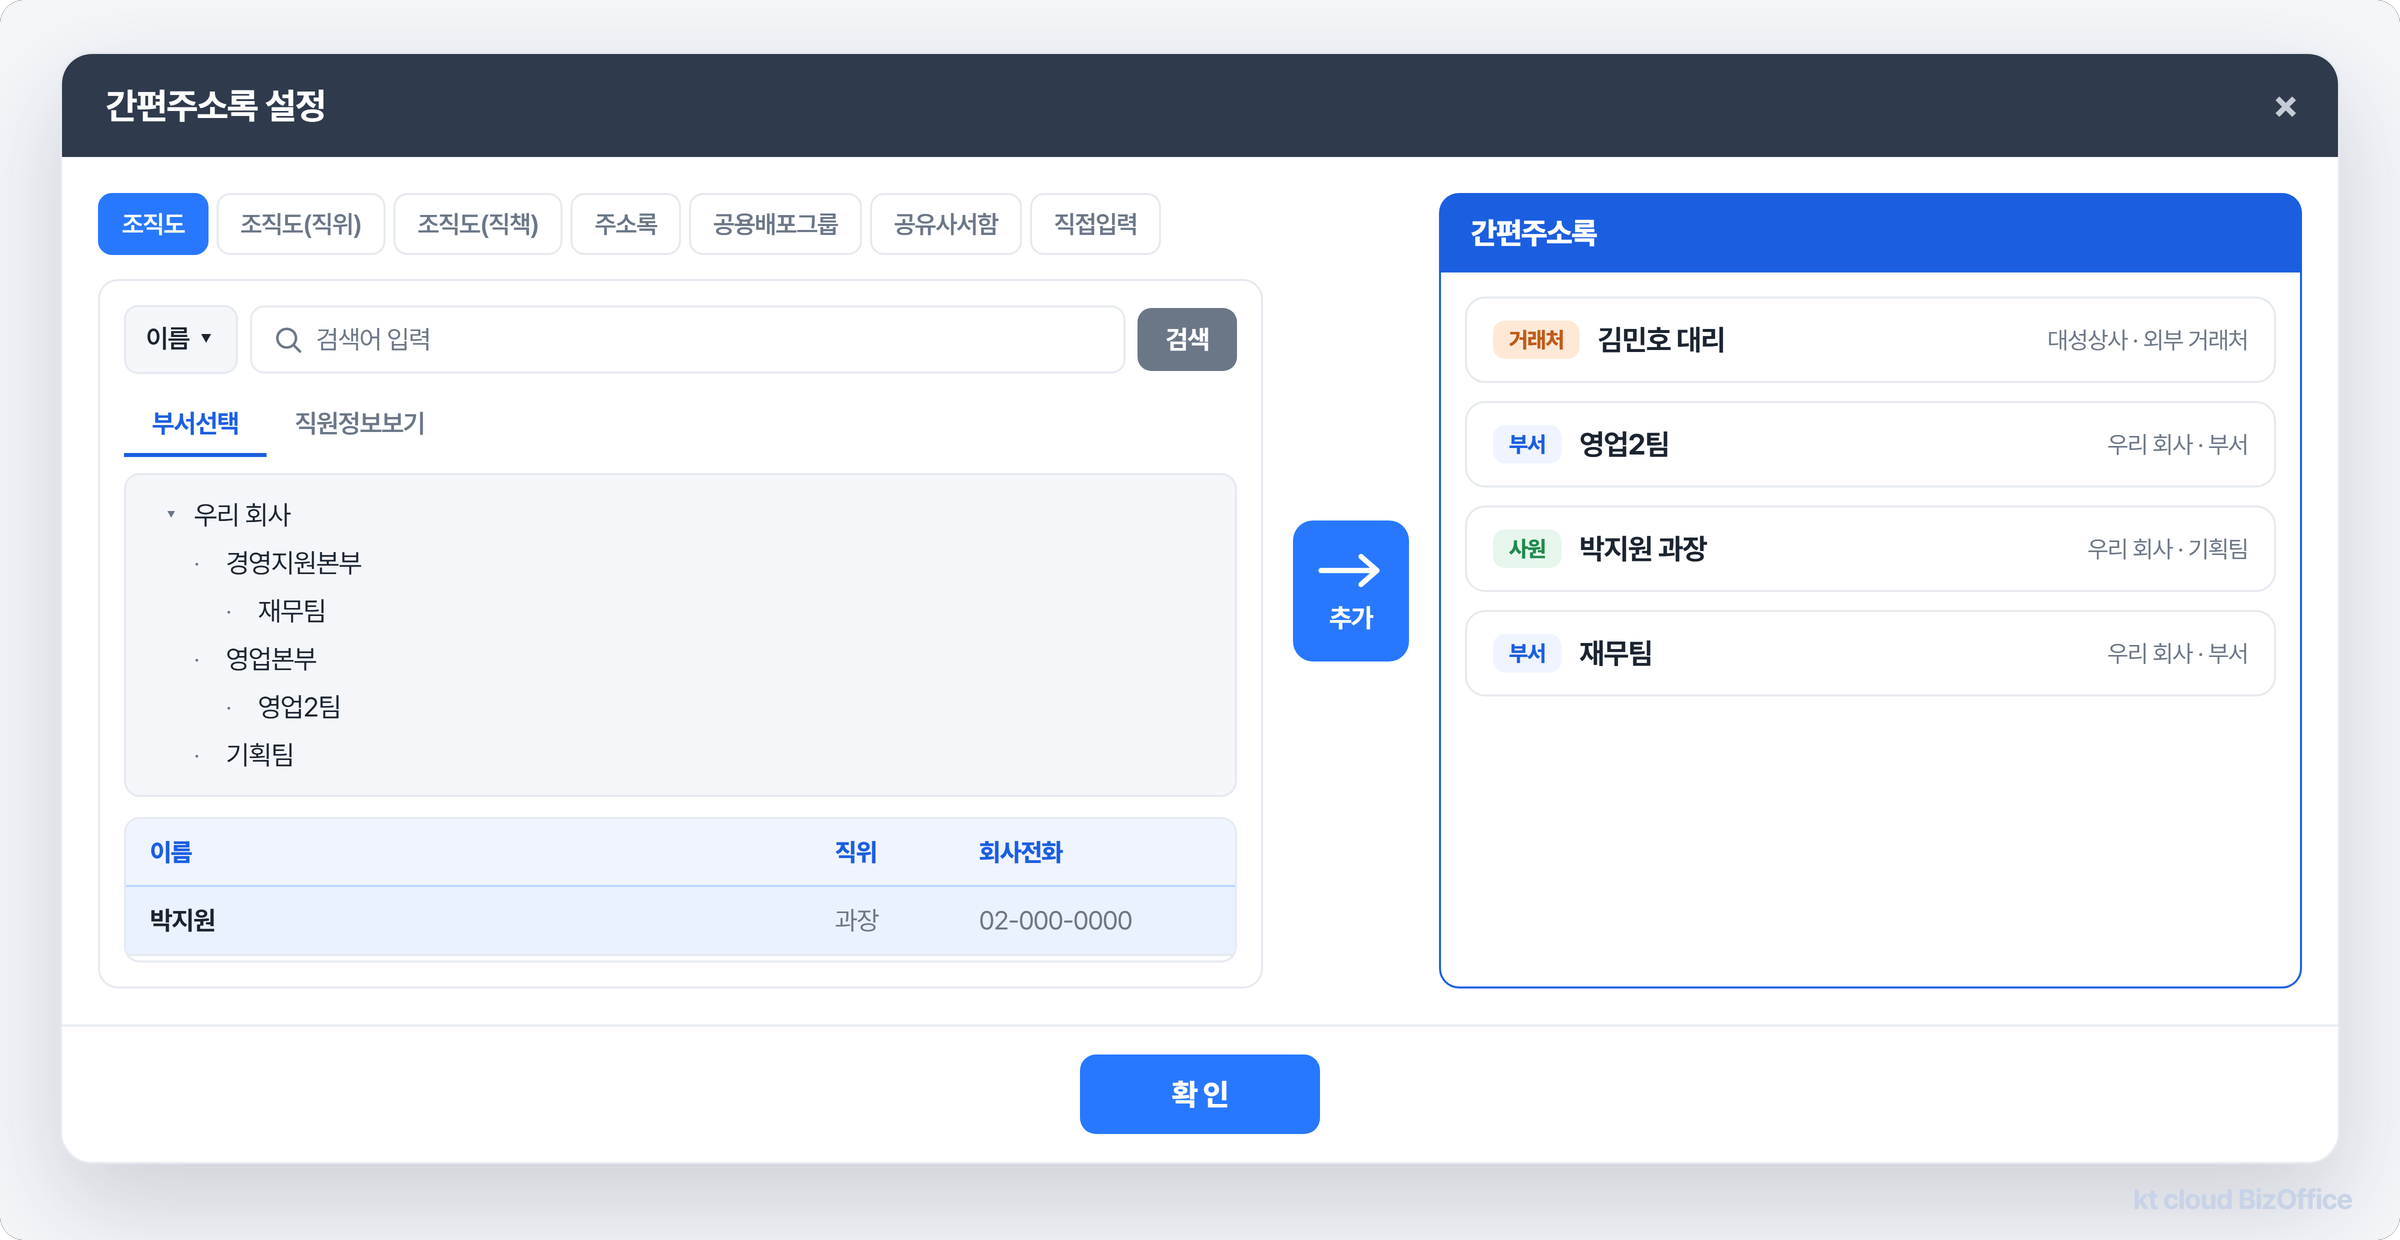Open the 이름 search type dropdown
The width and height of the screenshot is (2400, 1240).
coord(180,339)
